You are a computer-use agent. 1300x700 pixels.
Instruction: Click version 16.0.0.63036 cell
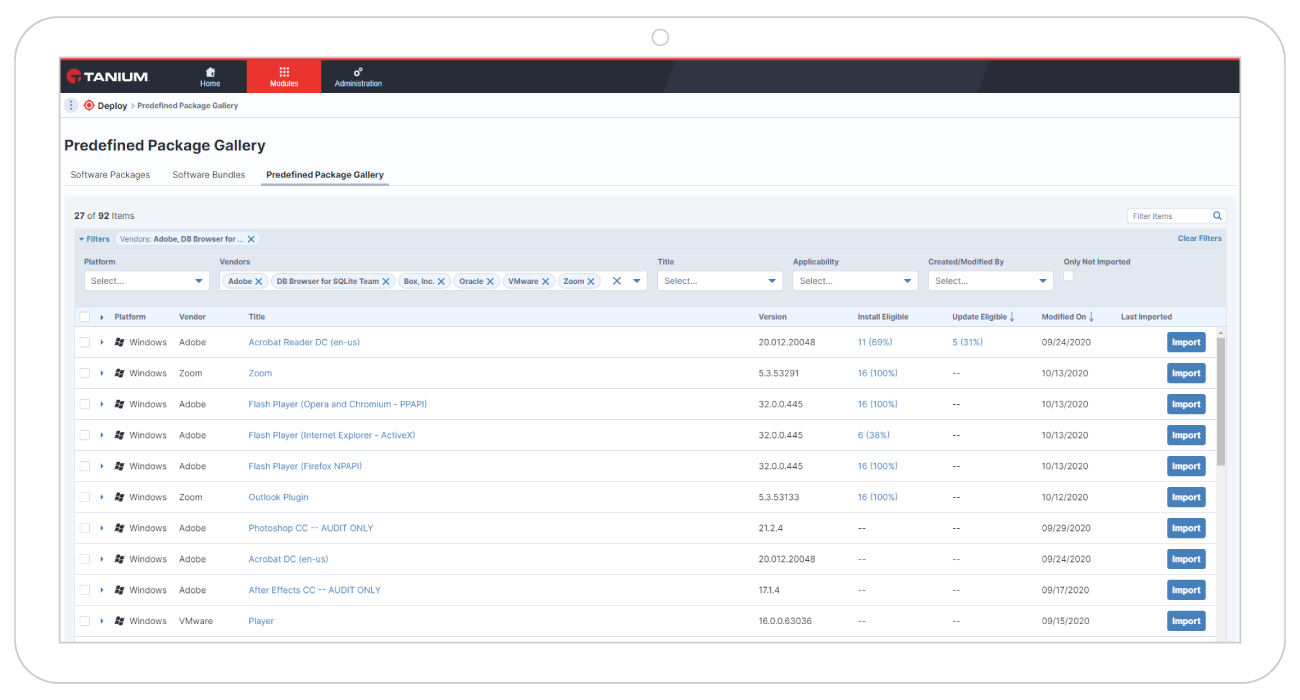tap(785, 621)
